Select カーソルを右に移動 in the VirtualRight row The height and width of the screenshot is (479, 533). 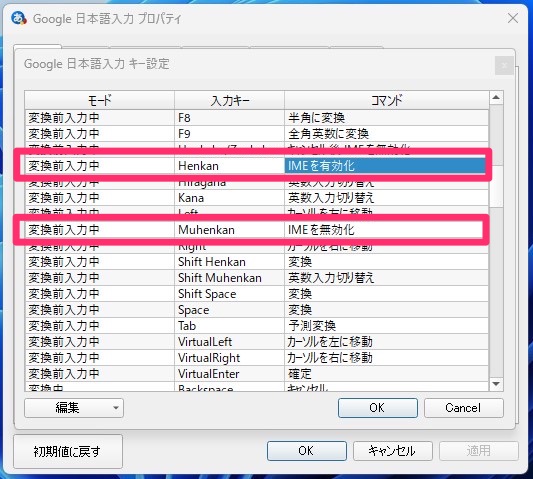pyautogui.click(x=386, y=358)
